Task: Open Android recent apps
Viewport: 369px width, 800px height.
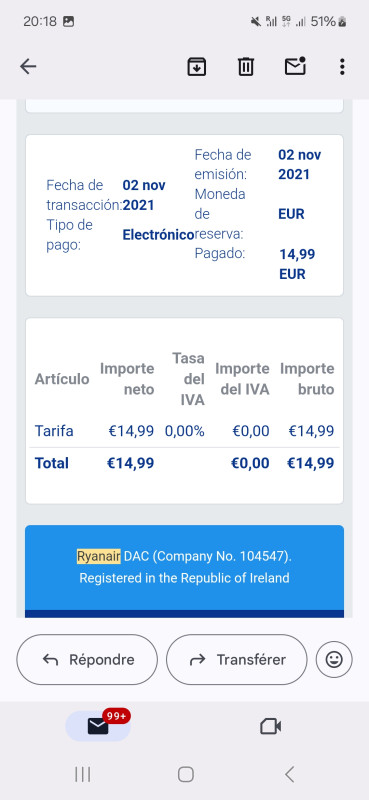Action: click(83, 774)
